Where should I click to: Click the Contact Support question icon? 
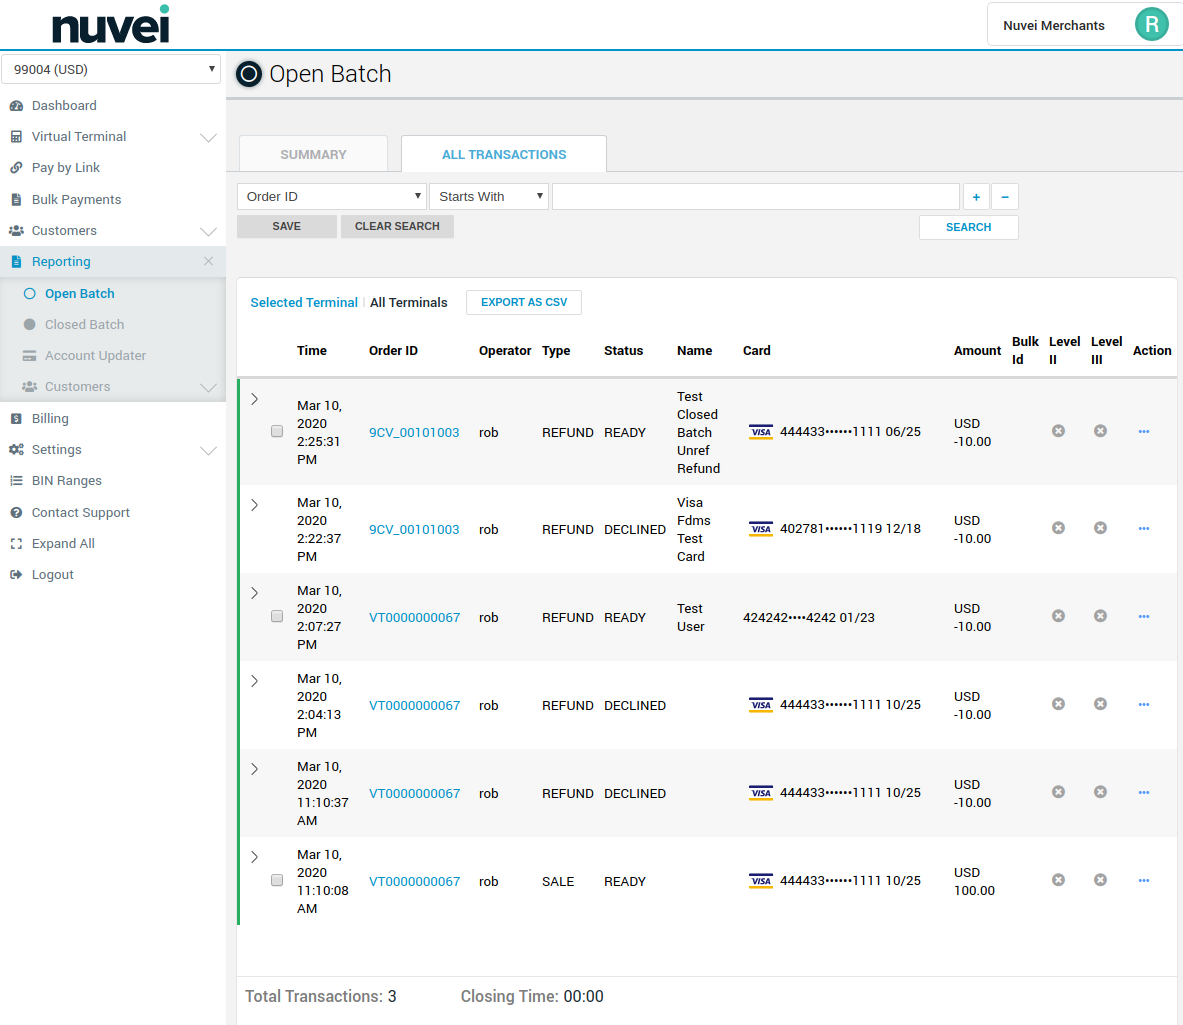point(16,513)
